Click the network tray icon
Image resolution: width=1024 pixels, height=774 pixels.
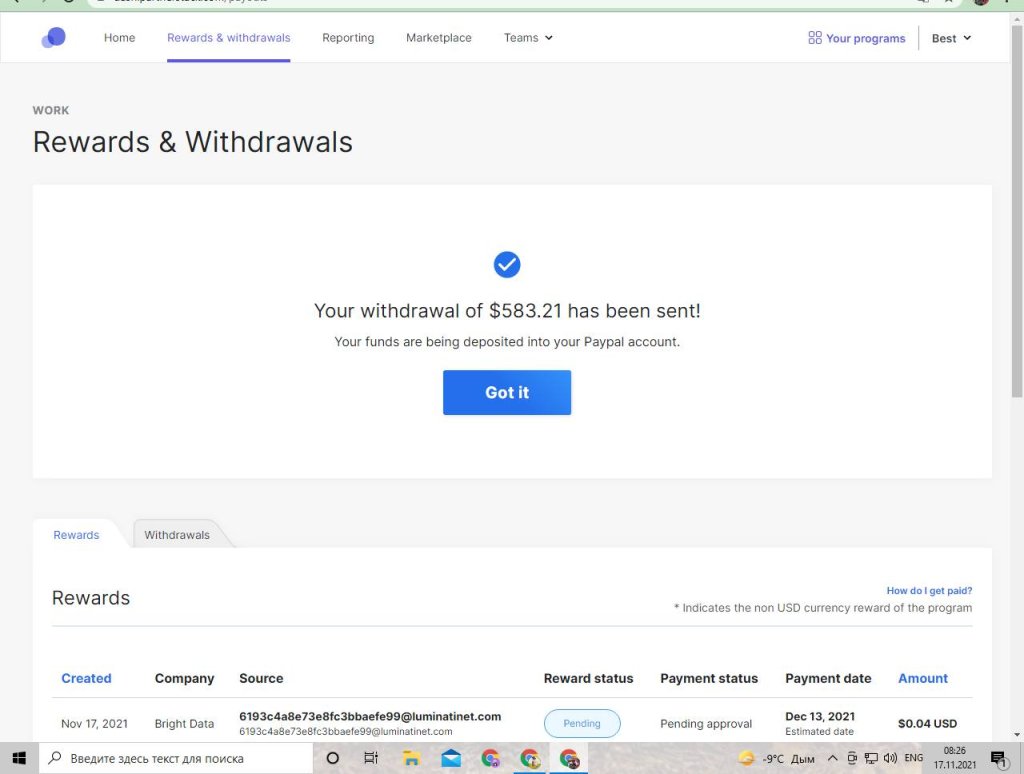pos(871,758)
